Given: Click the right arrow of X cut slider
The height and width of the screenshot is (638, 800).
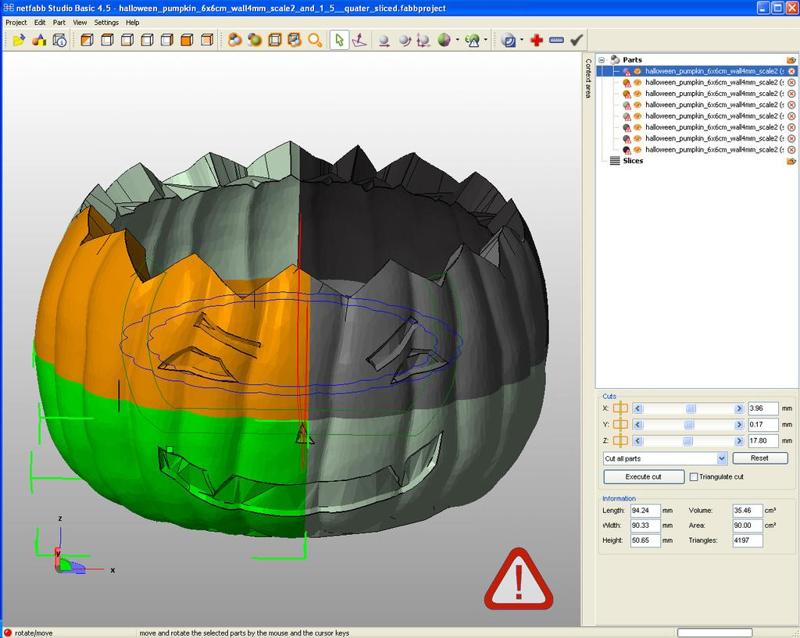Looking at the screenshot, I should 739,408.
